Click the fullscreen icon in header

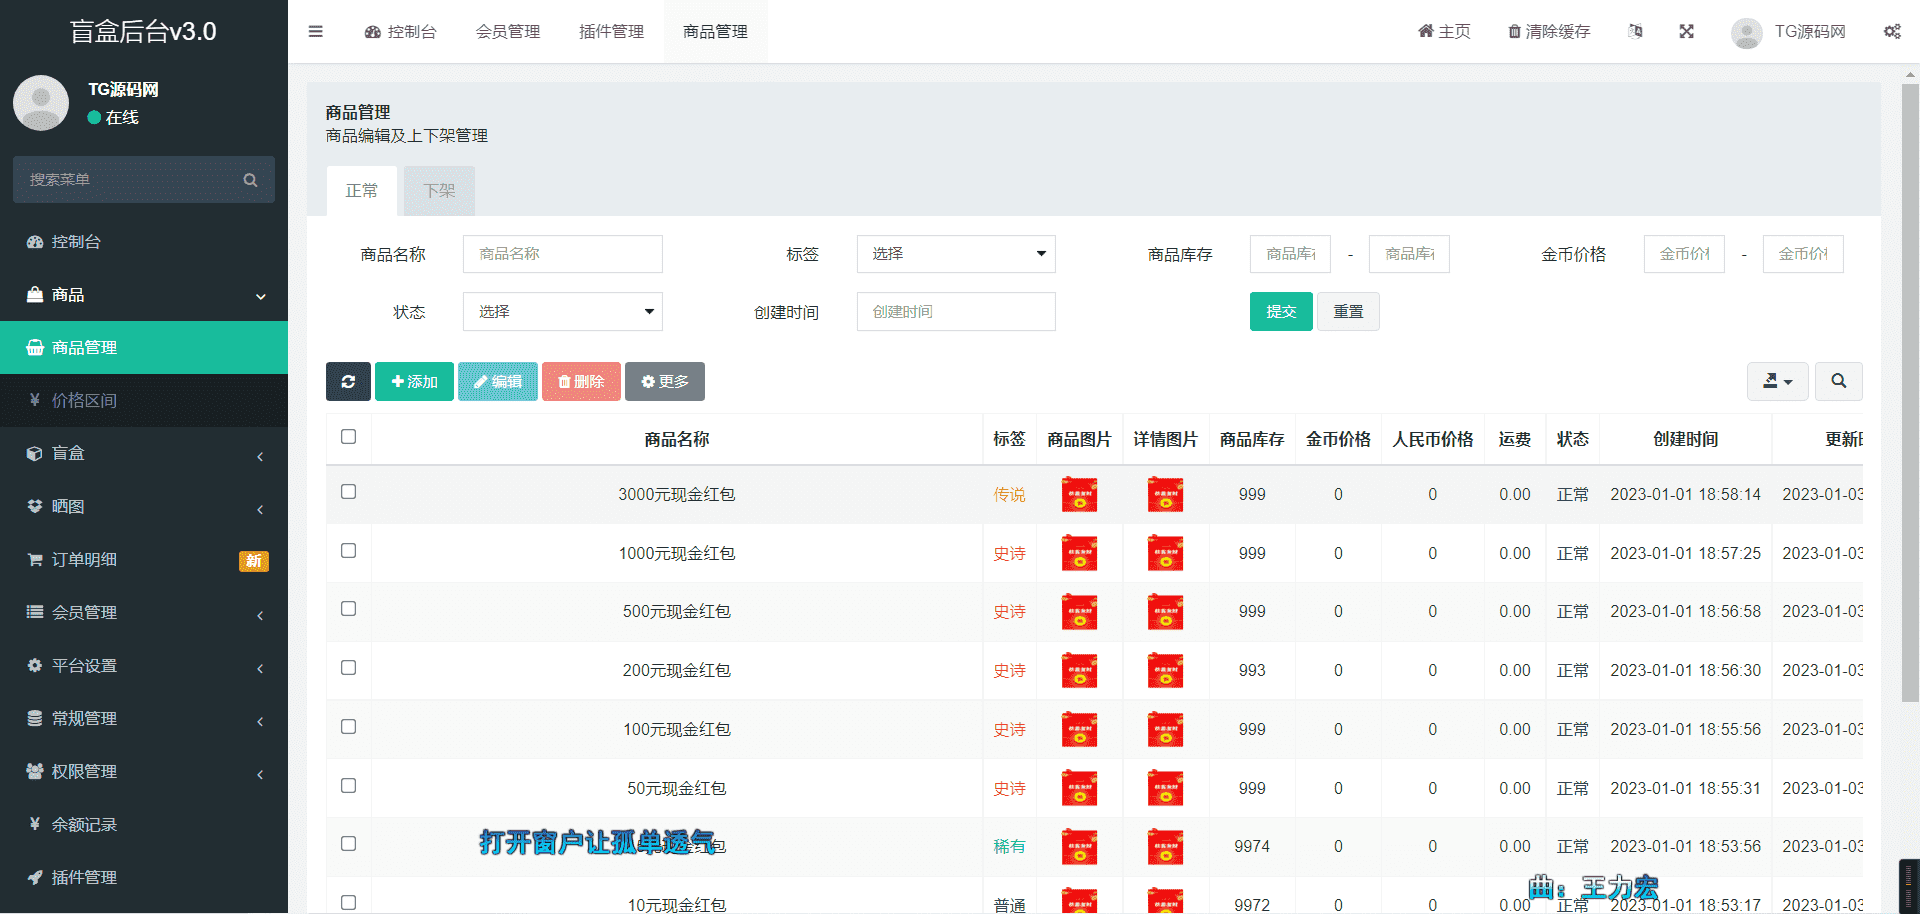(x=1686, y=32)
